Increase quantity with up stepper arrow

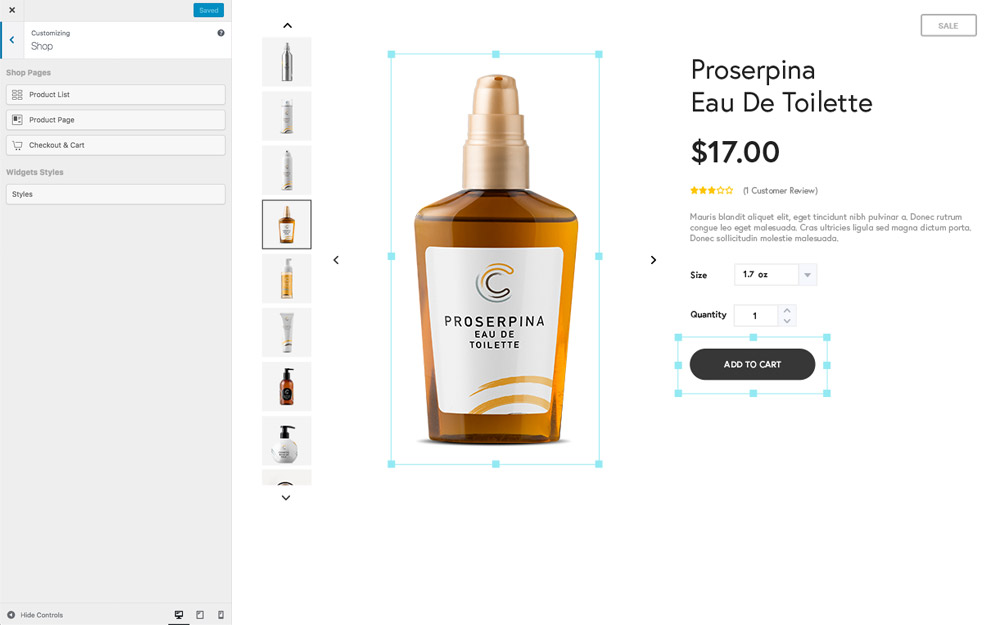tap(787, 310)
